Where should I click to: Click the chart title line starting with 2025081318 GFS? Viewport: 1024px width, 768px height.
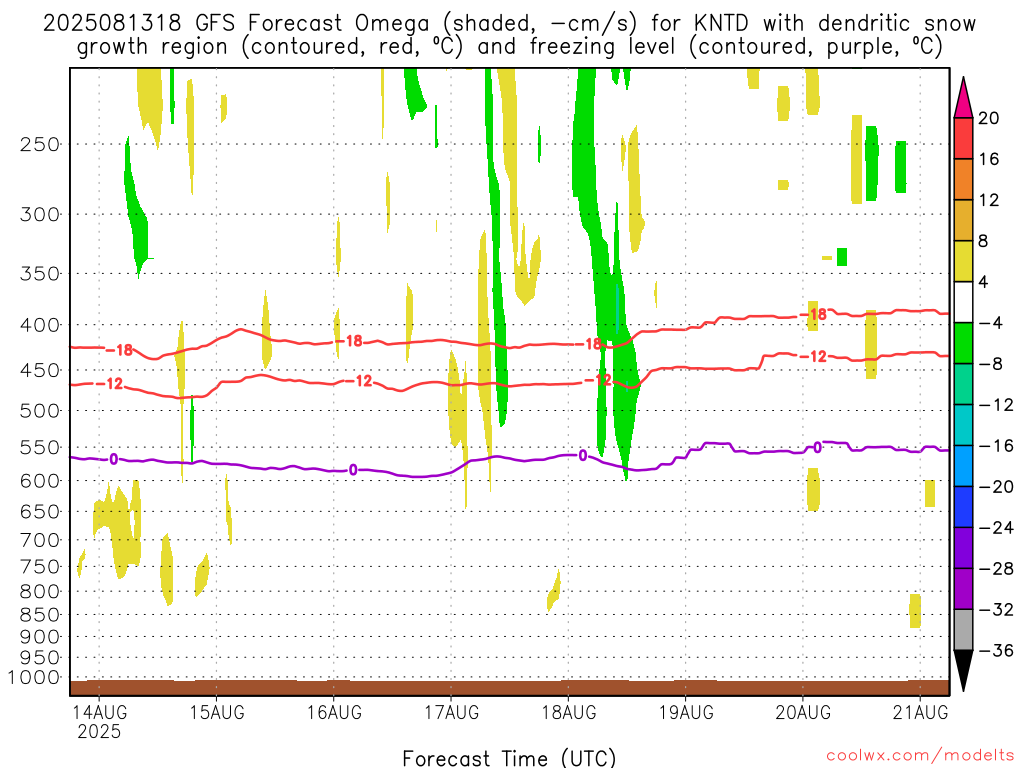[x=509, y=24]
